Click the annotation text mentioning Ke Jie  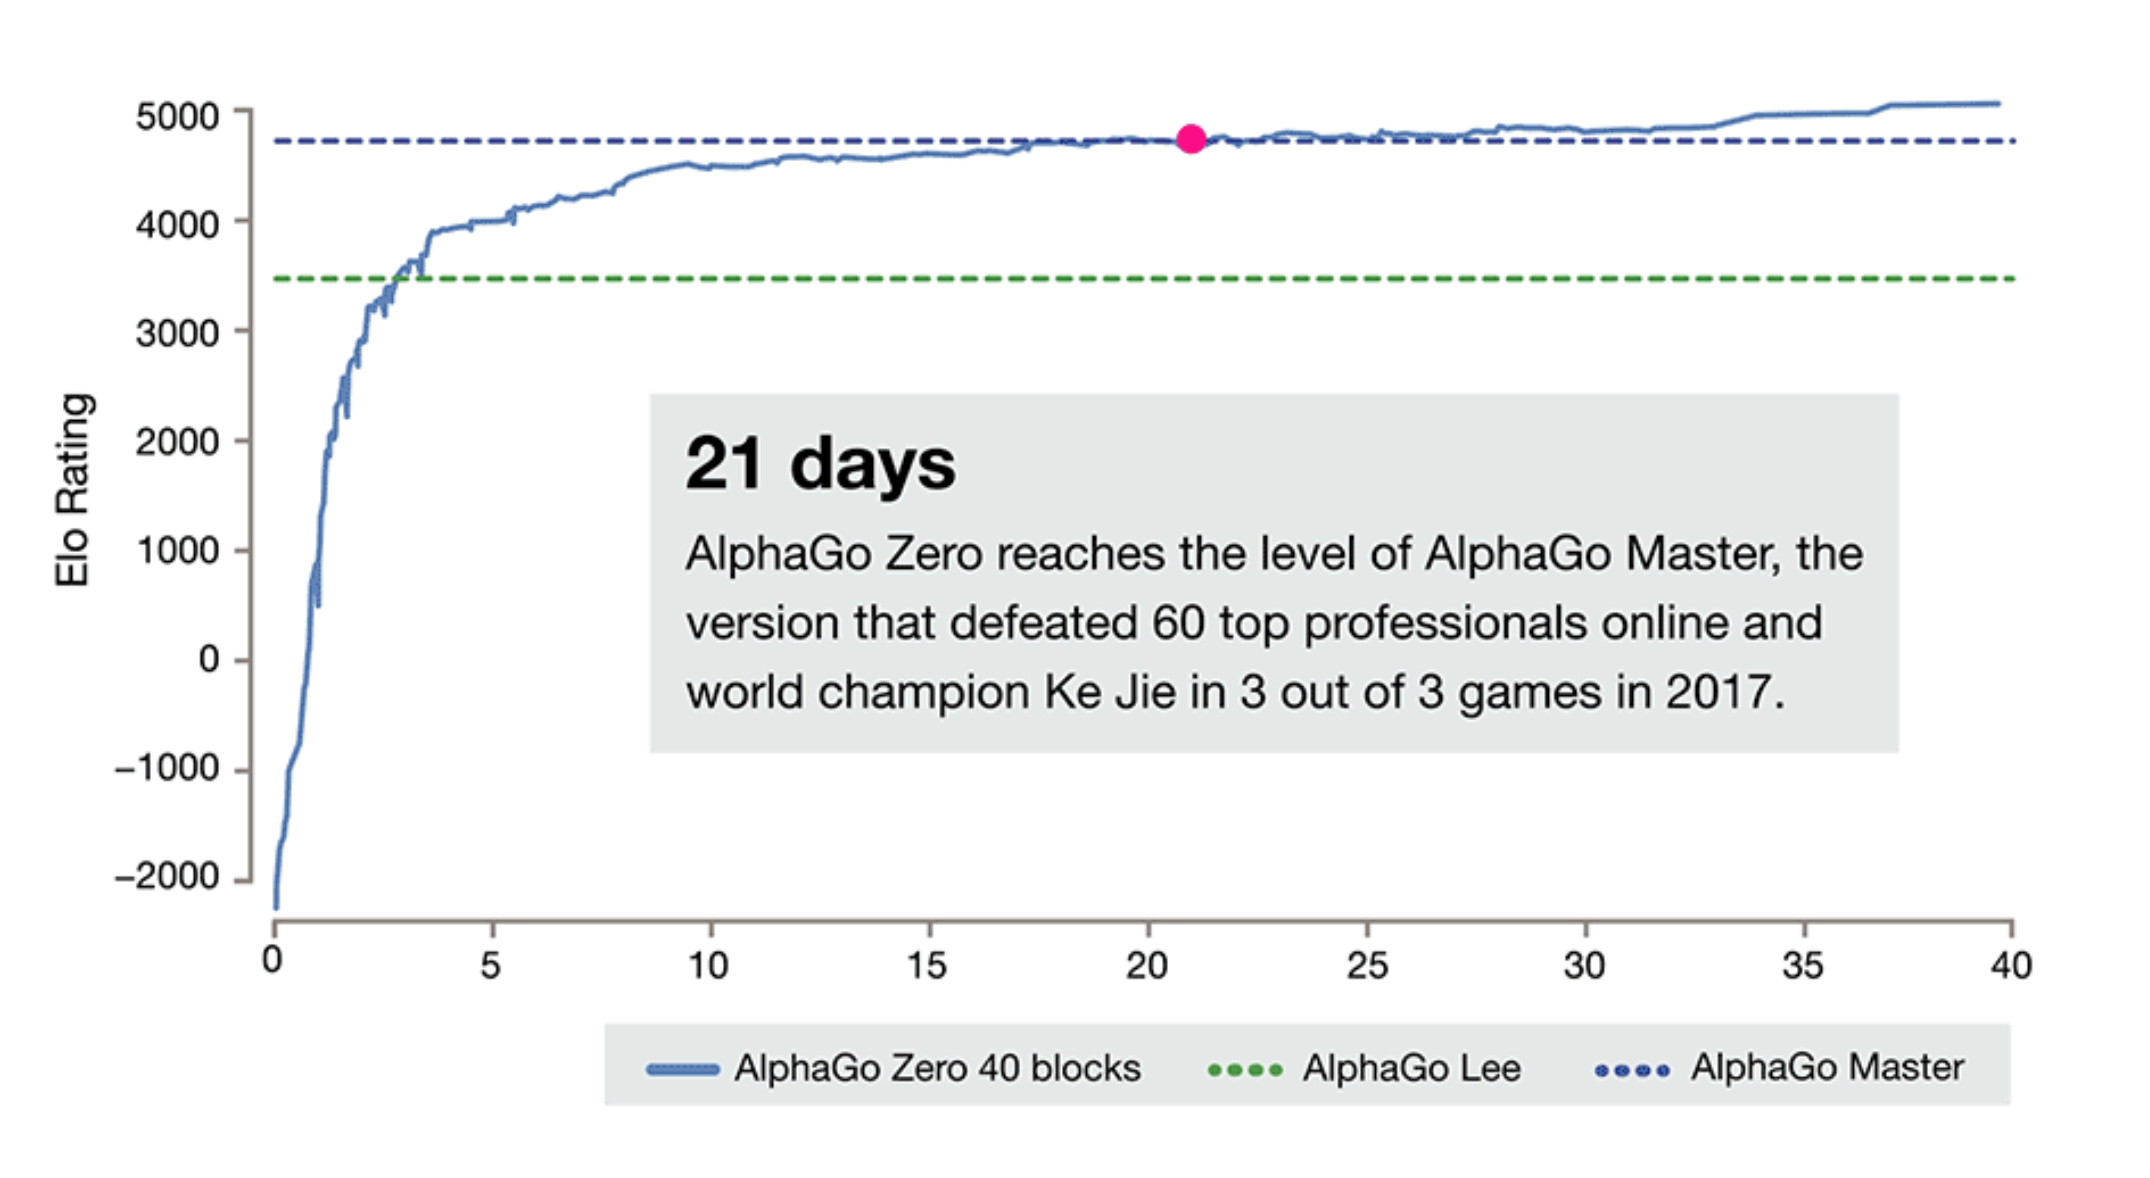tap(1235, 692)
